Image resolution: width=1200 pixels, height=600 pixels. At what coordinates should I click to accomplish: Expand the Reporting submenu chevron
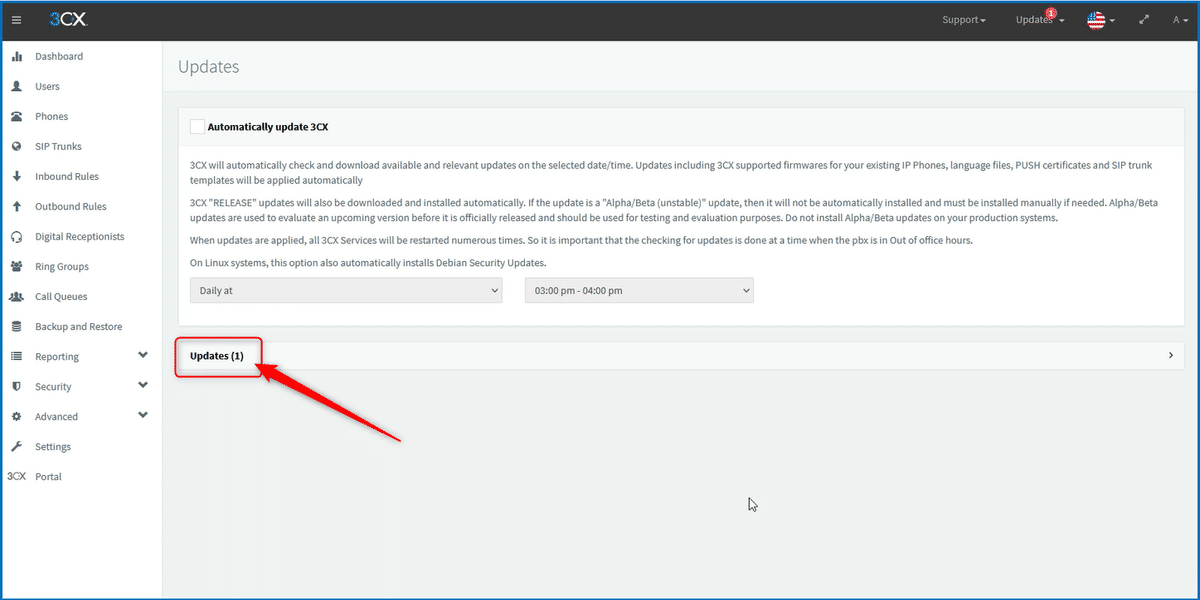(x=143, y=355)
